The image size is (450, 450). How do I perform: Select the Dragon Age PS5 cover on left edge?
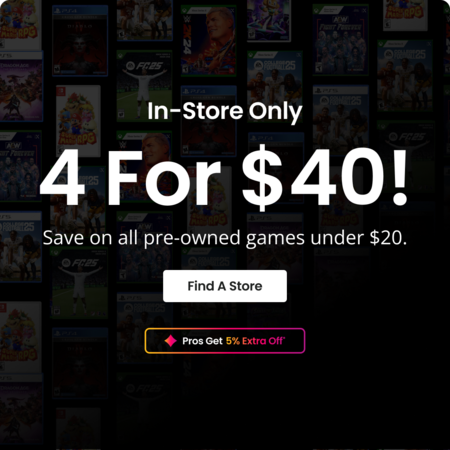pyautogui.click(x=21, y=86)
